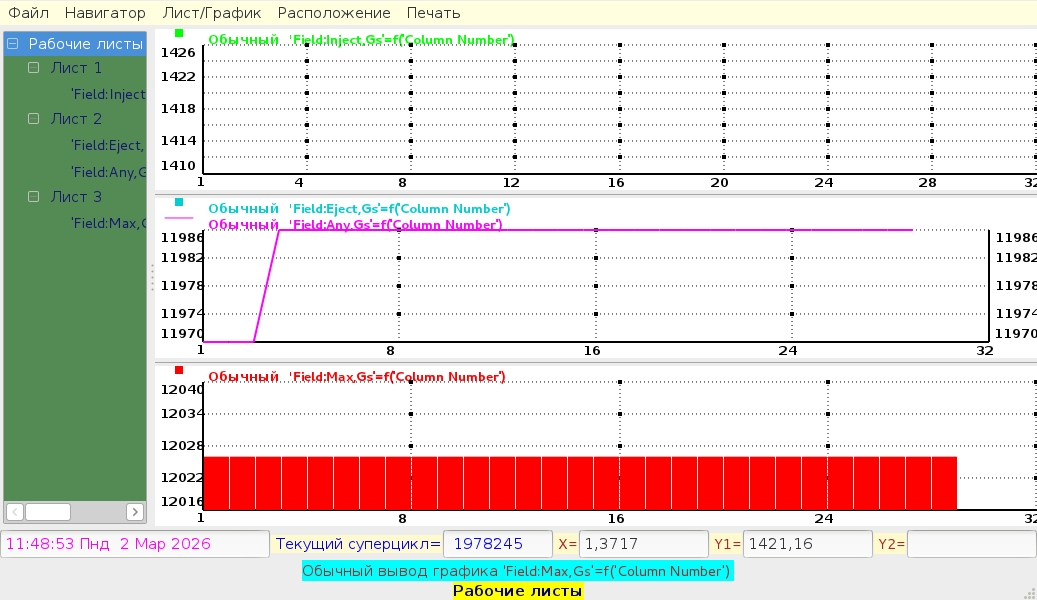The height and width of the screenshot is (600, 1037).
Task: Click the left scroll arrow in navigator
Action: coord(15,512)
